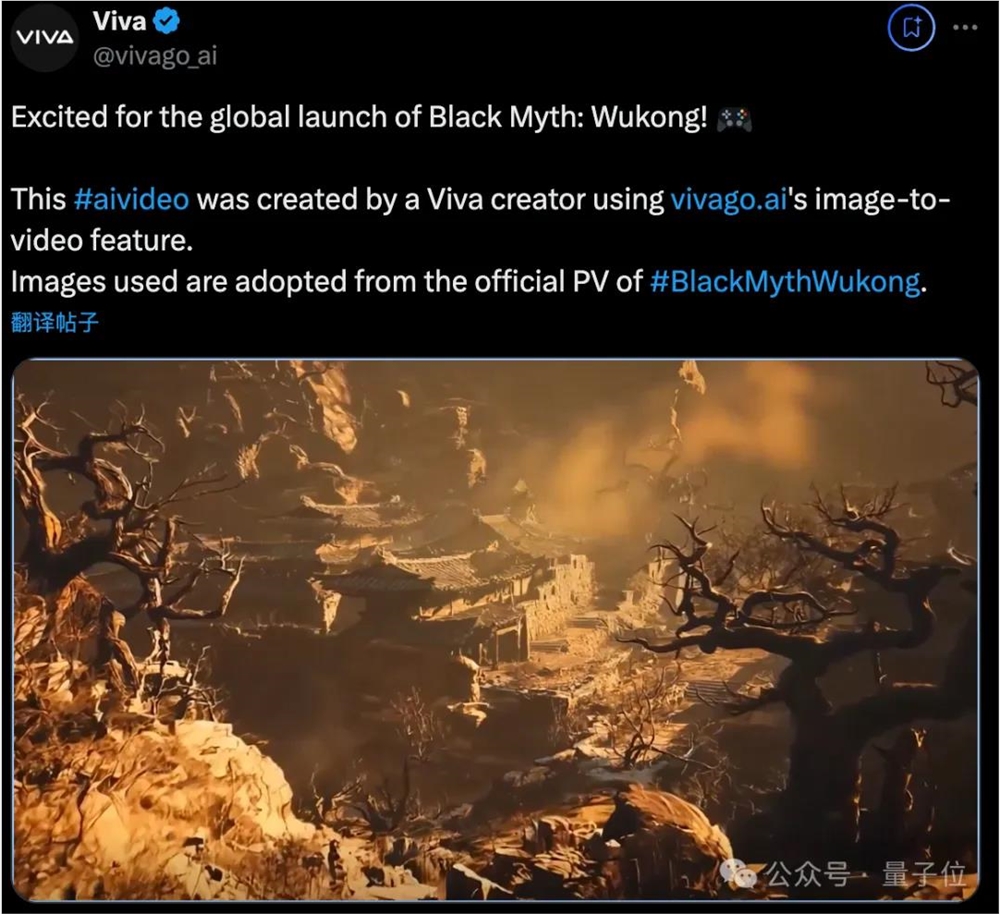Viewport: 1000px width, 914px height.
Task: Open the #BlackMythWukong hashtag
Action: [x=785, y=281]
